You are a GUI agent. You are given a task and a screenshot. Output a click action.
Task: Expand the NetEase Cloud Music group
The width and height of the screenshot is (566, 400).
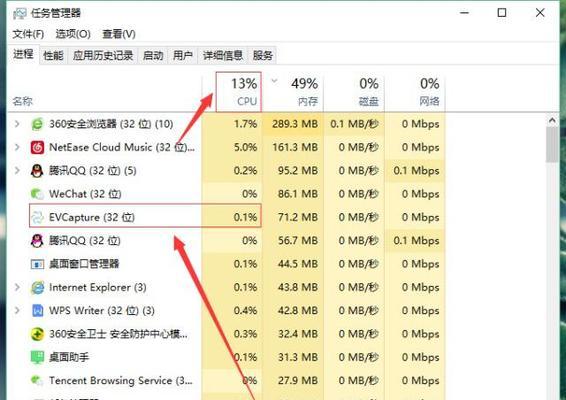pos(17,147)
